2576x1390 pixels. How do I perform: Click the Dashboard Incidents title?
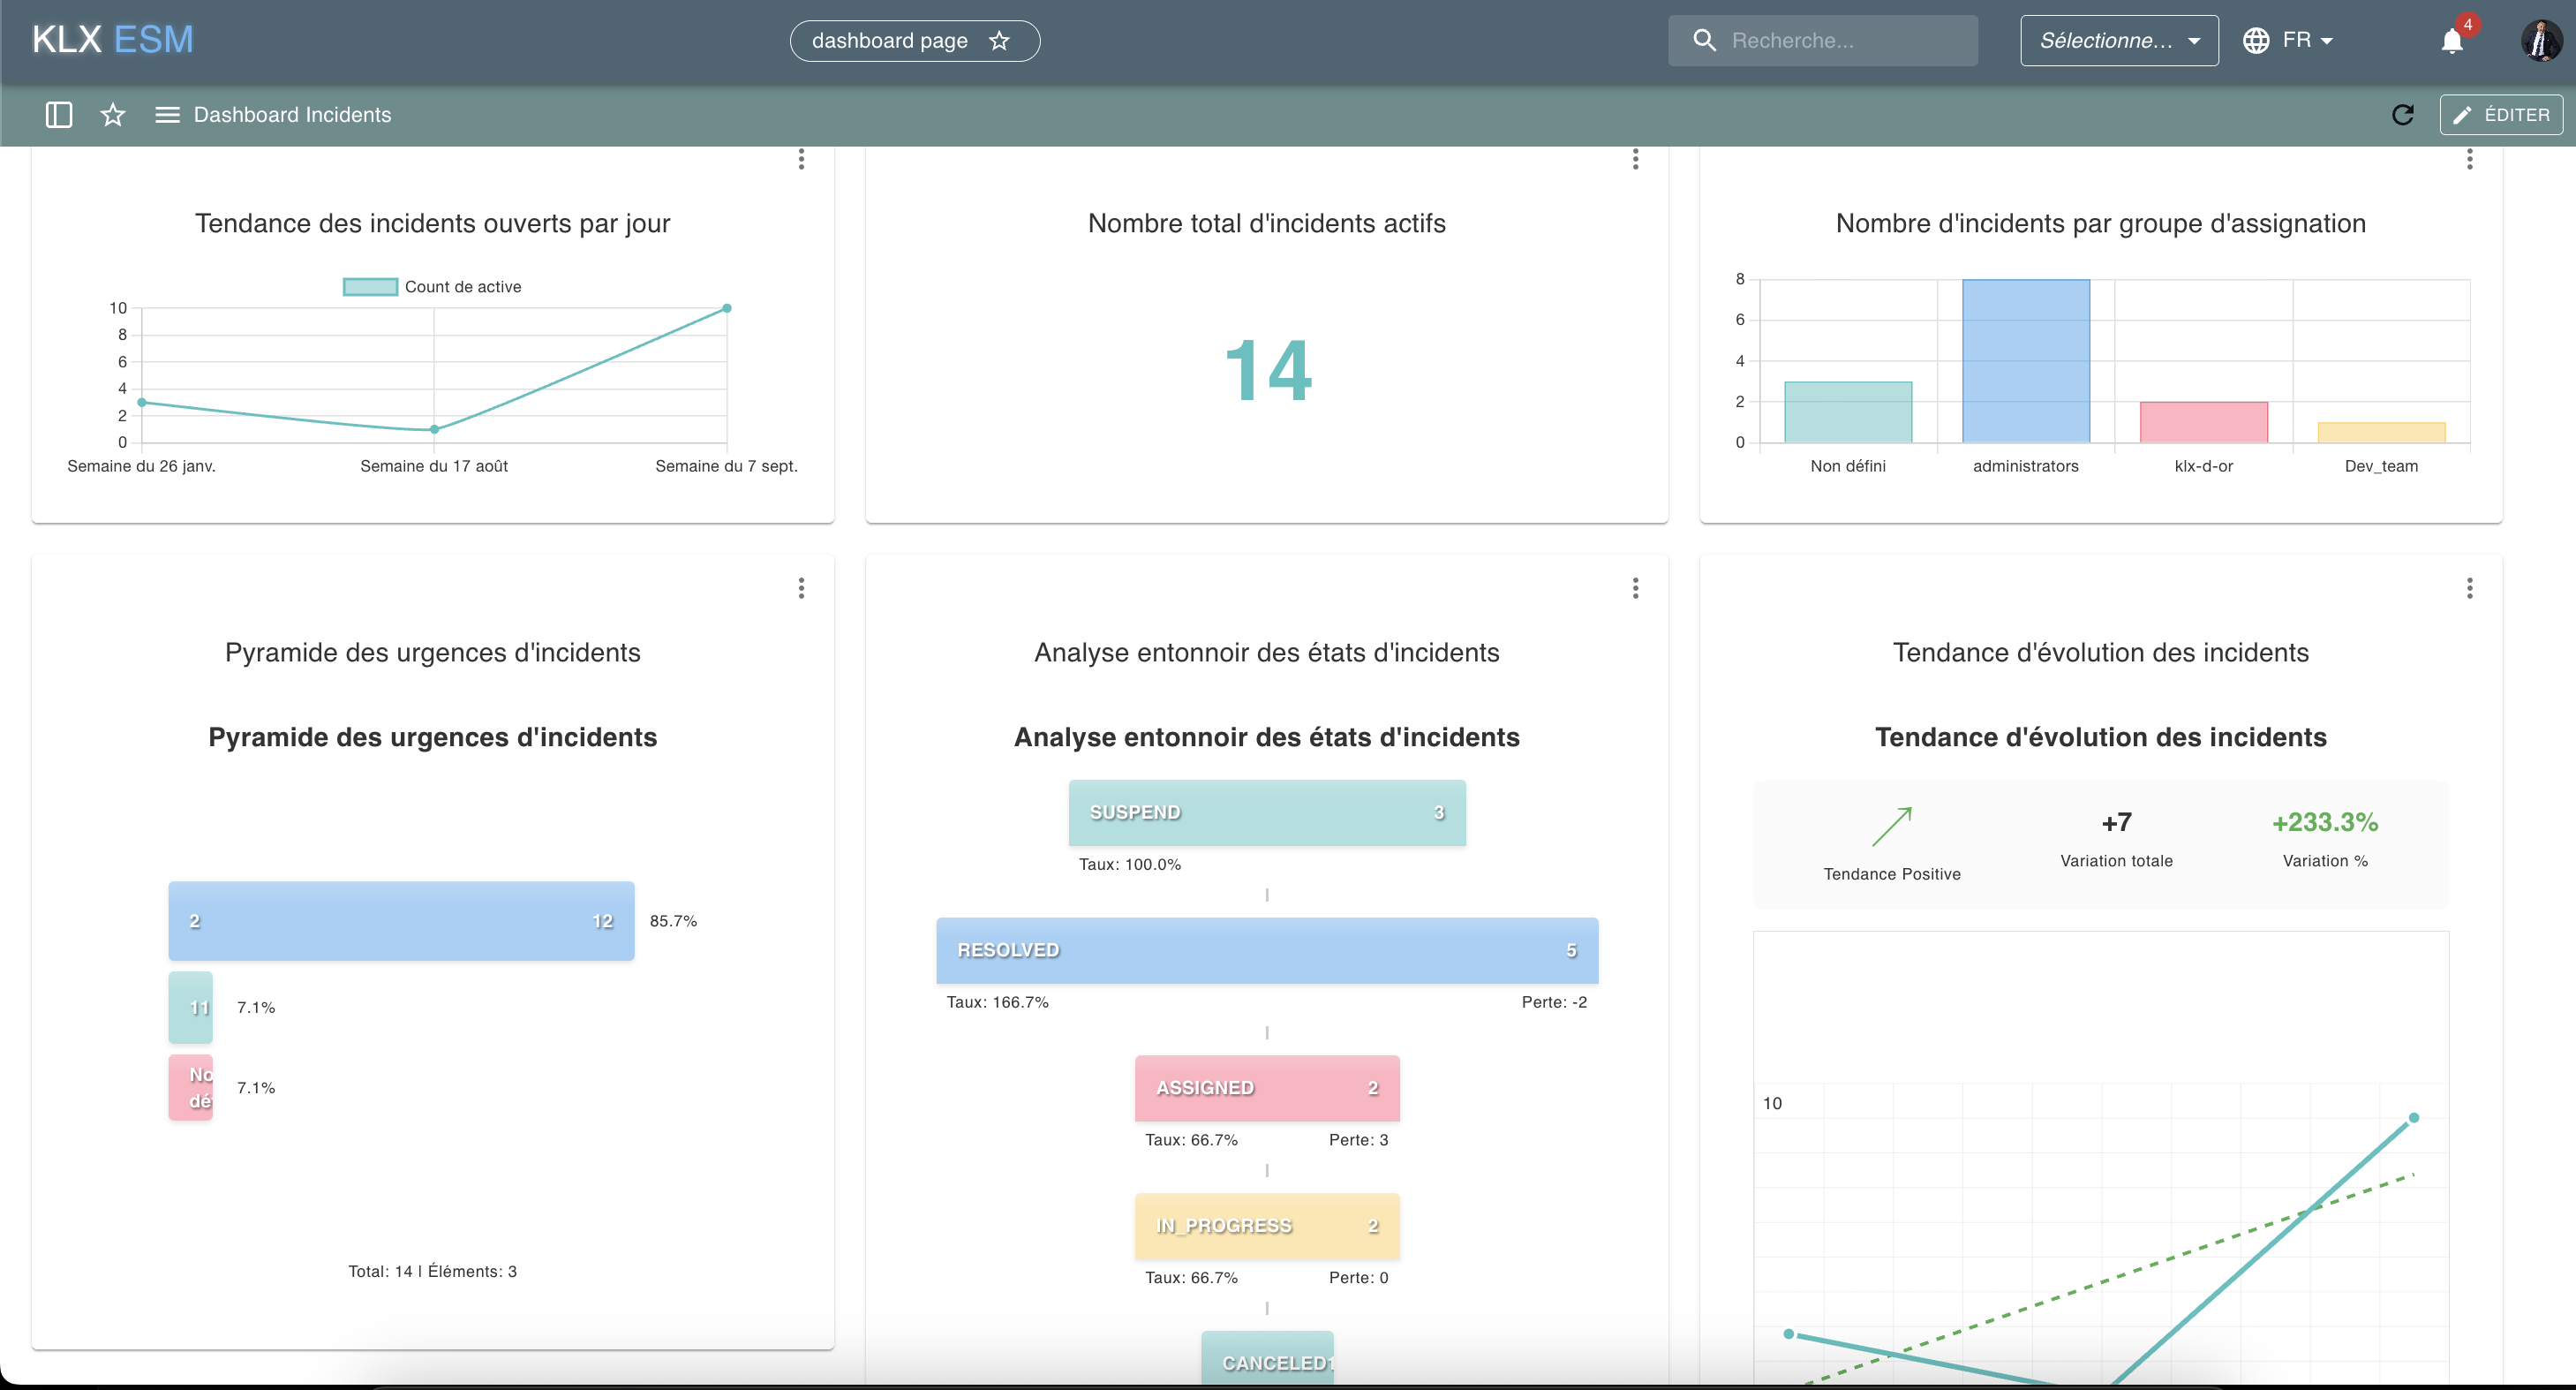tap(292, 115)
